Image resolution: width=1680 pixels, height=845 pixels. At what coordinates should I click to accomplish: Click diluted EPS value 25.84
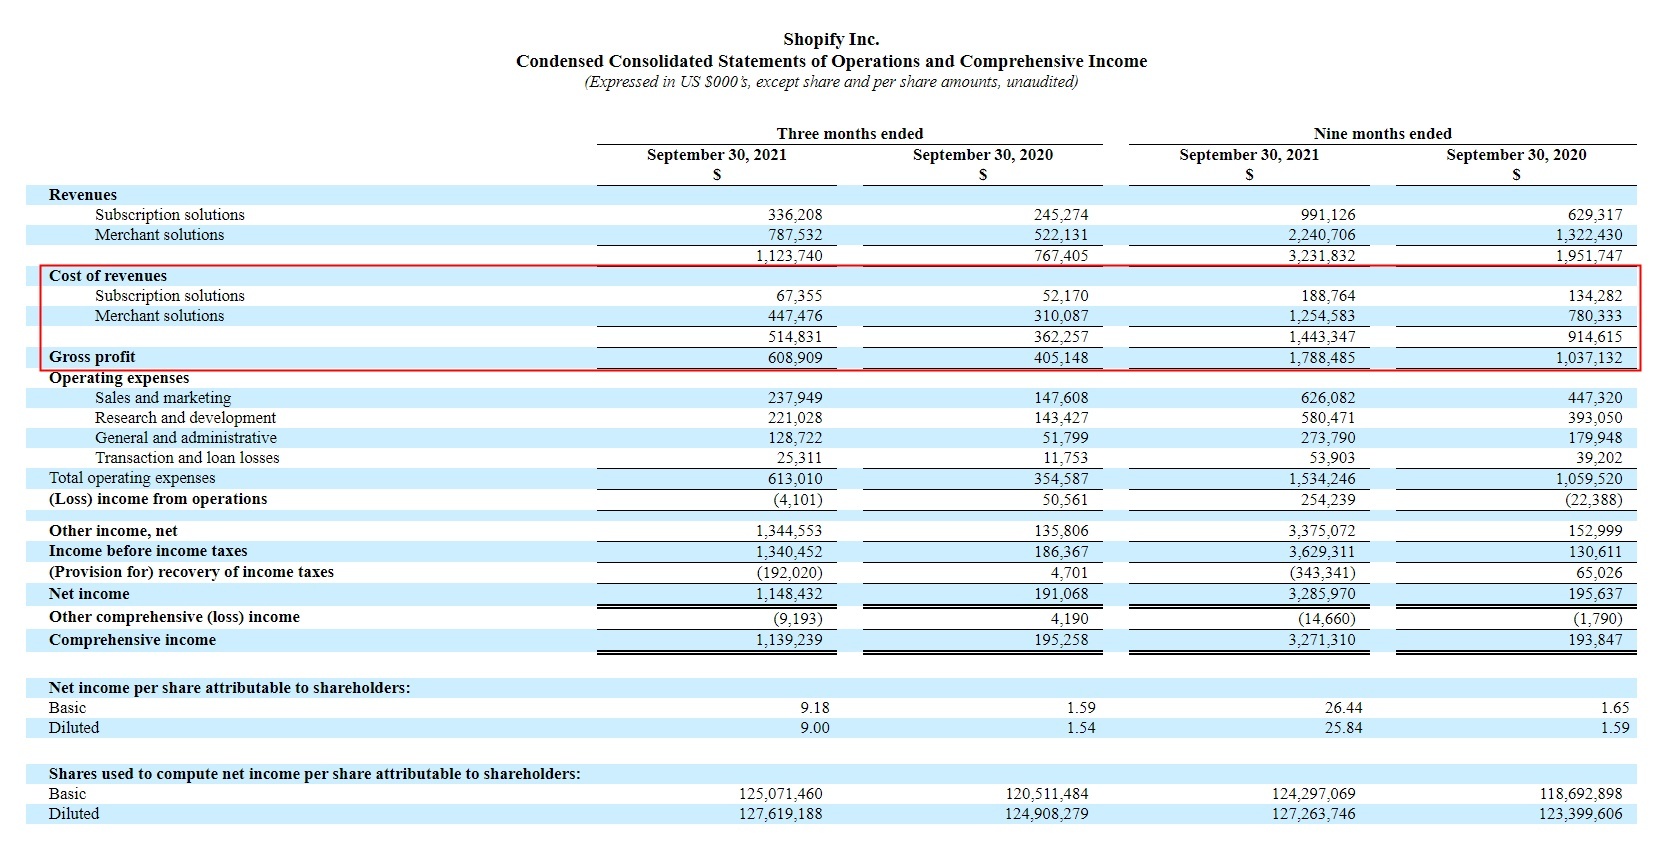click(1344, 728)
